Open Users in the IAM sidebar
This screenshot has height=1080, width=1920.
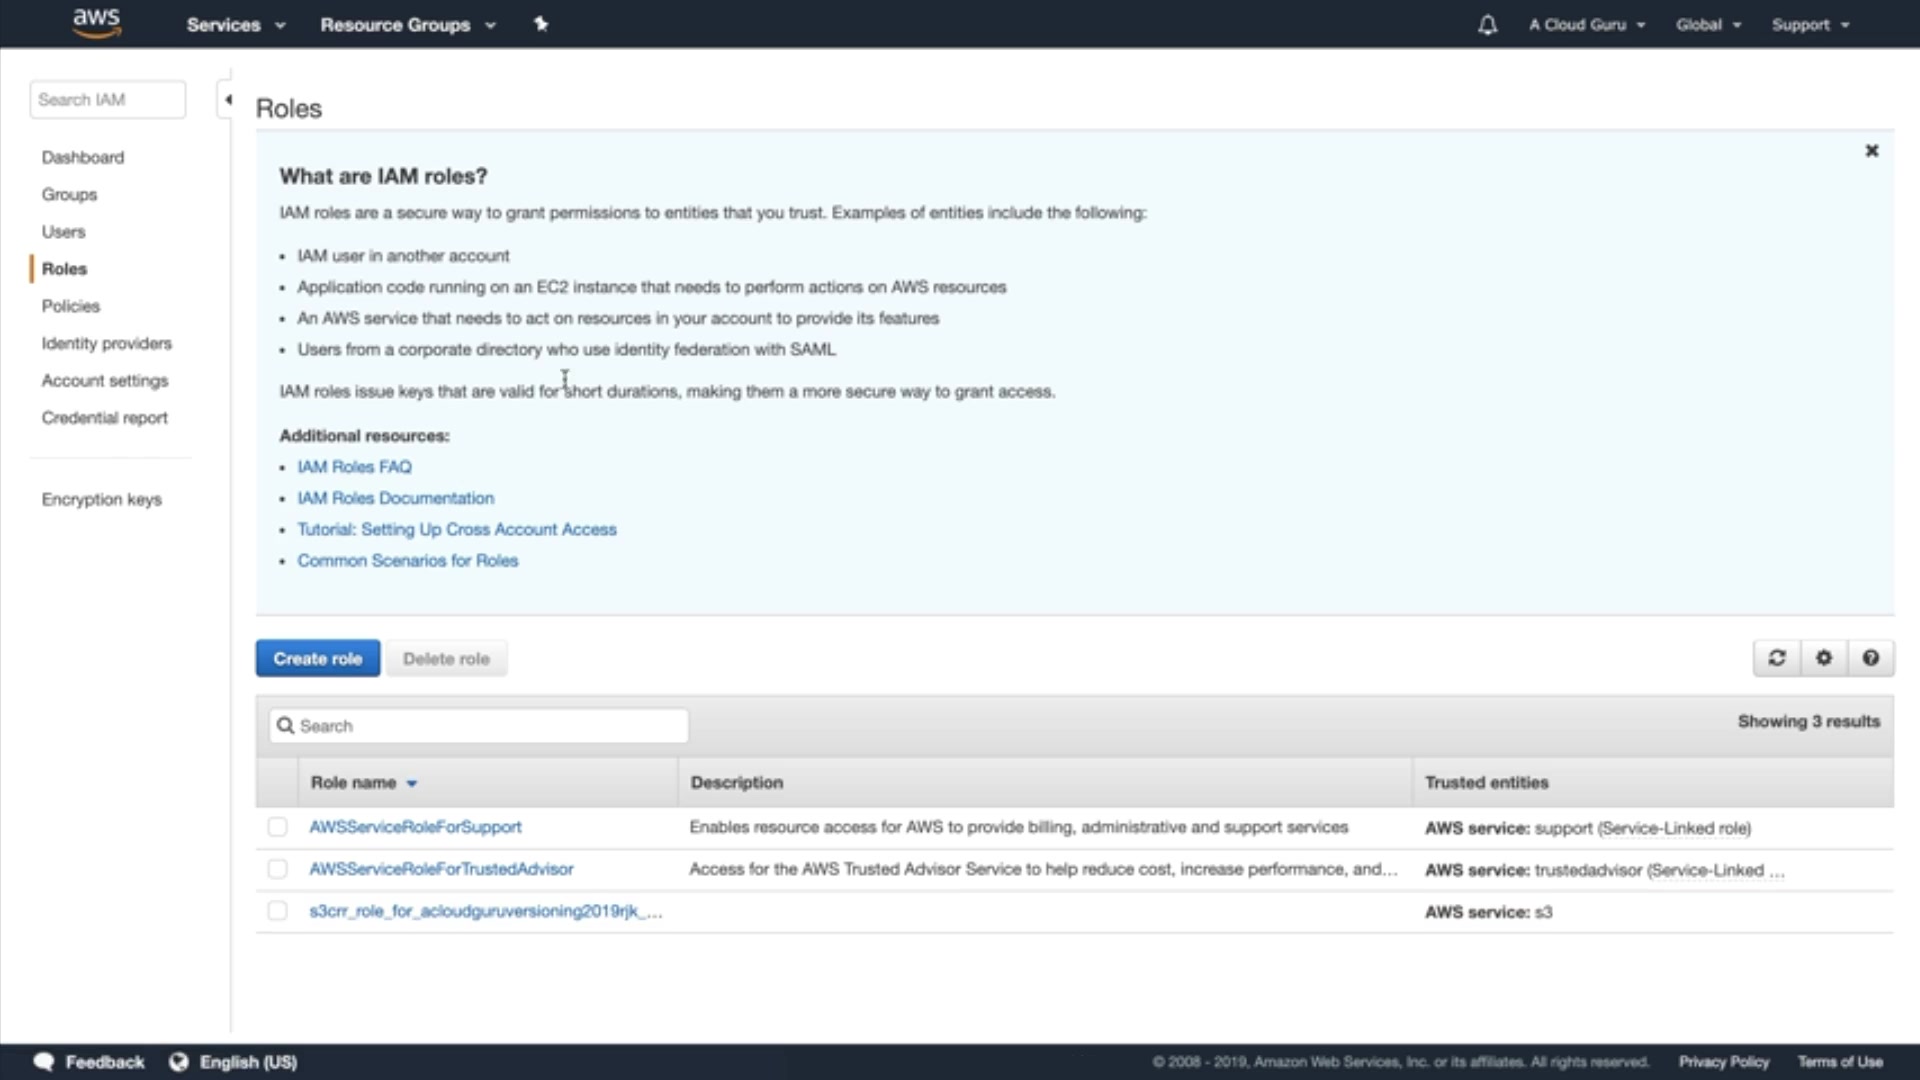63,232
